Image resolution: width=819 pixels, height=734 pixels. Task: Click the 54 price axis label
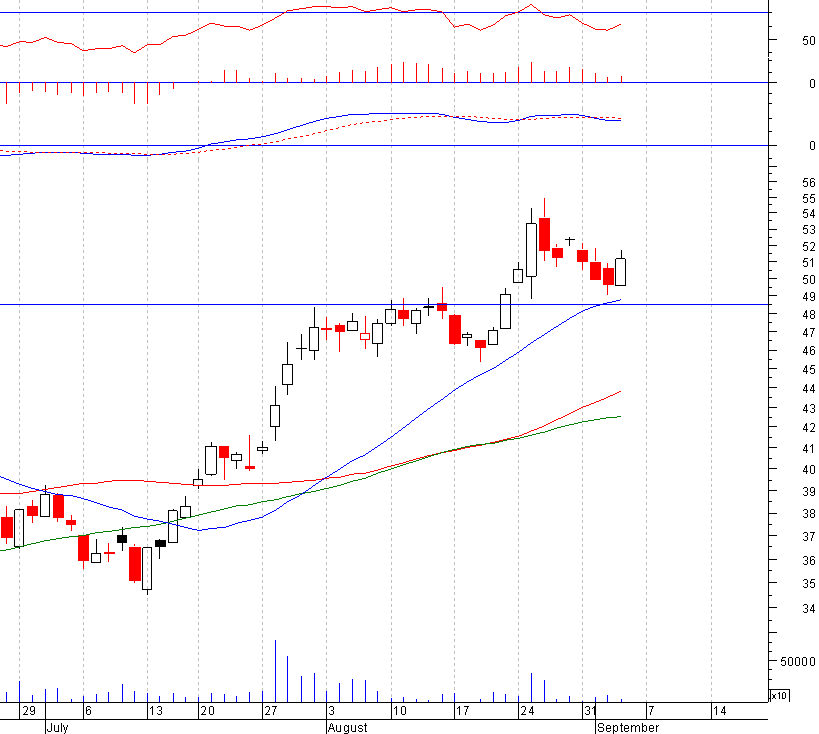click(x=809, y=214)
